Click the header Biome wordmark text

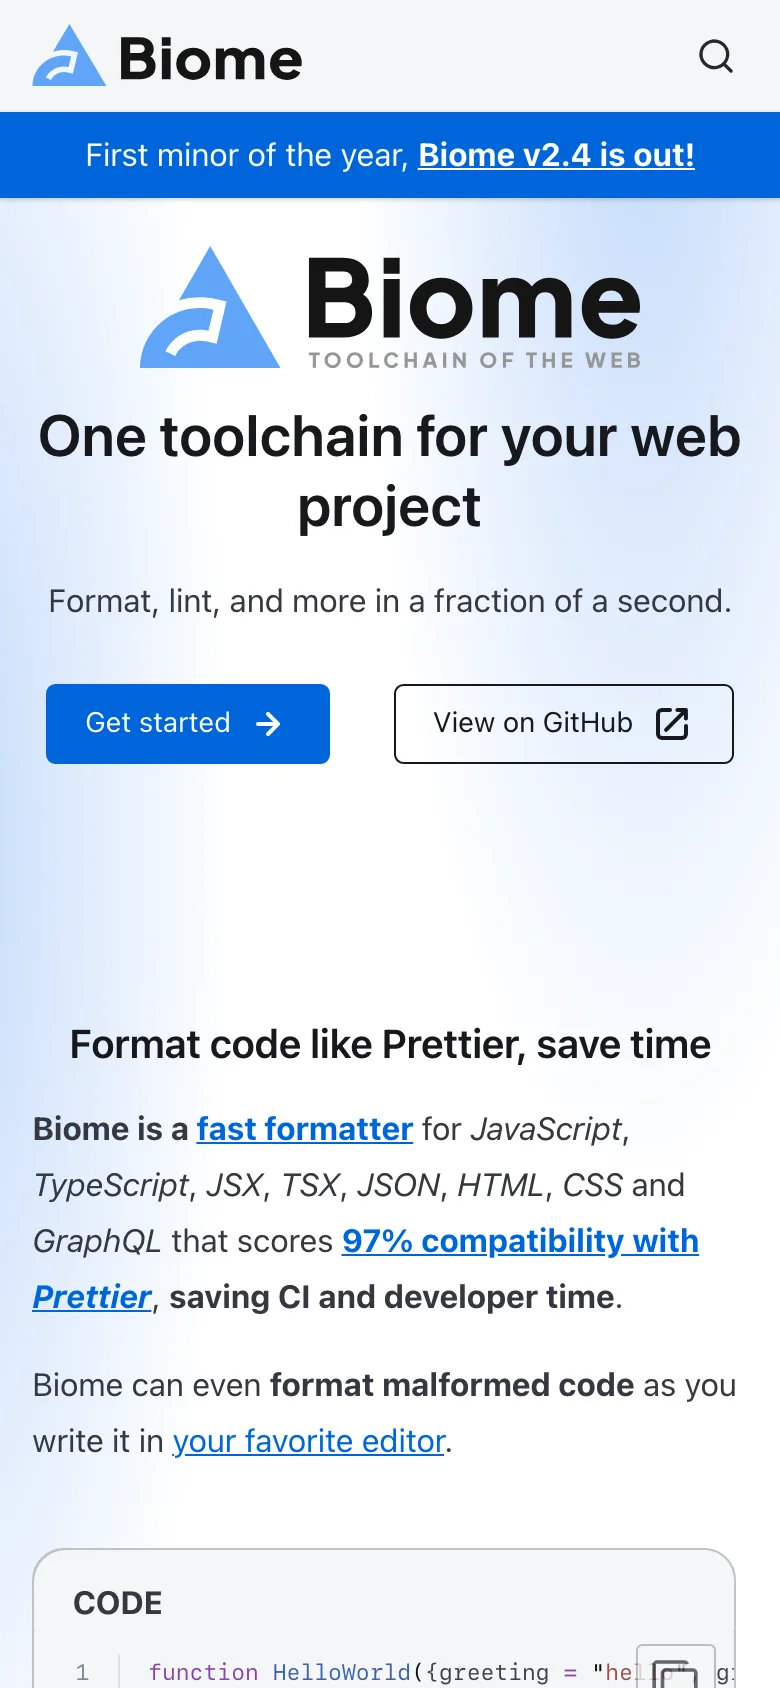pyautogui.click(x=210, y=59)
